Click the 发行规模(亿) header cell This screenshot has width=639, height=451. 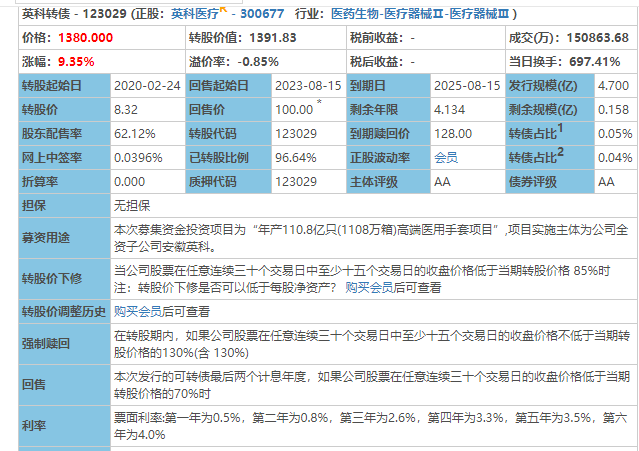[550, 86]
